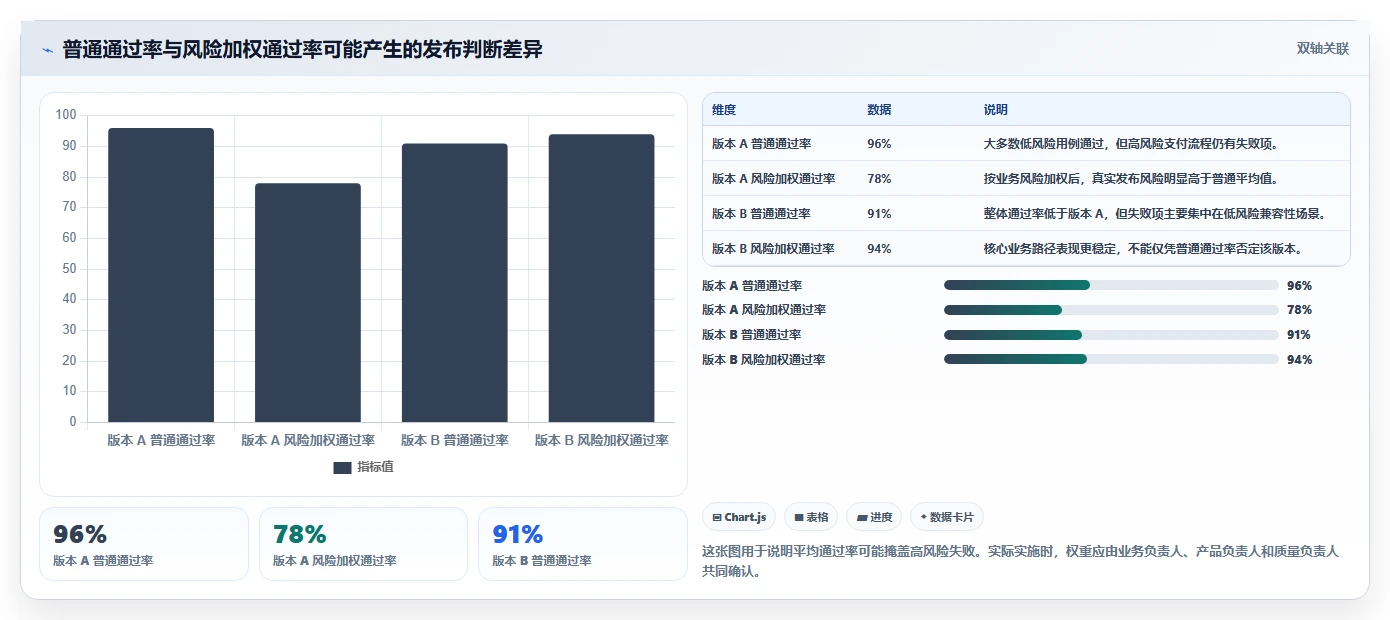The image size is (1390, 620).
Task: Click the 版本 A 普通通过率 chart bar
Action: [x=161, y=275]
